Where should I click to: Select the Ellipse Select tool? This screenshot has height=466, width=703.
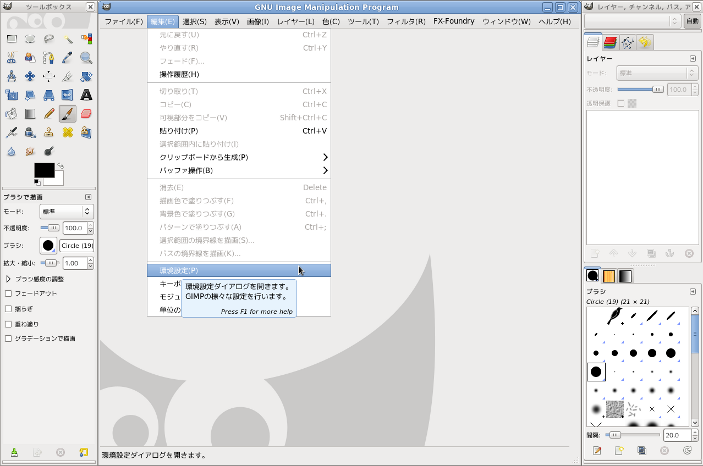click(30, 39)
